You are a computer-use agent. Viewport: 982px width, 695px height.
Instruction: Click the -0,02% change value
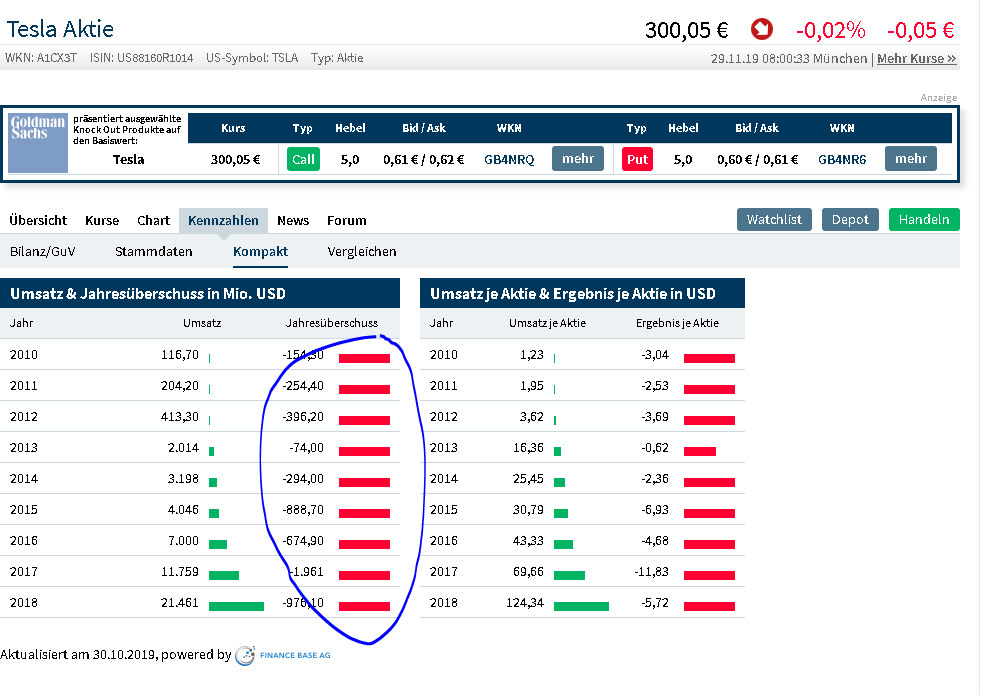pos(830,30)
